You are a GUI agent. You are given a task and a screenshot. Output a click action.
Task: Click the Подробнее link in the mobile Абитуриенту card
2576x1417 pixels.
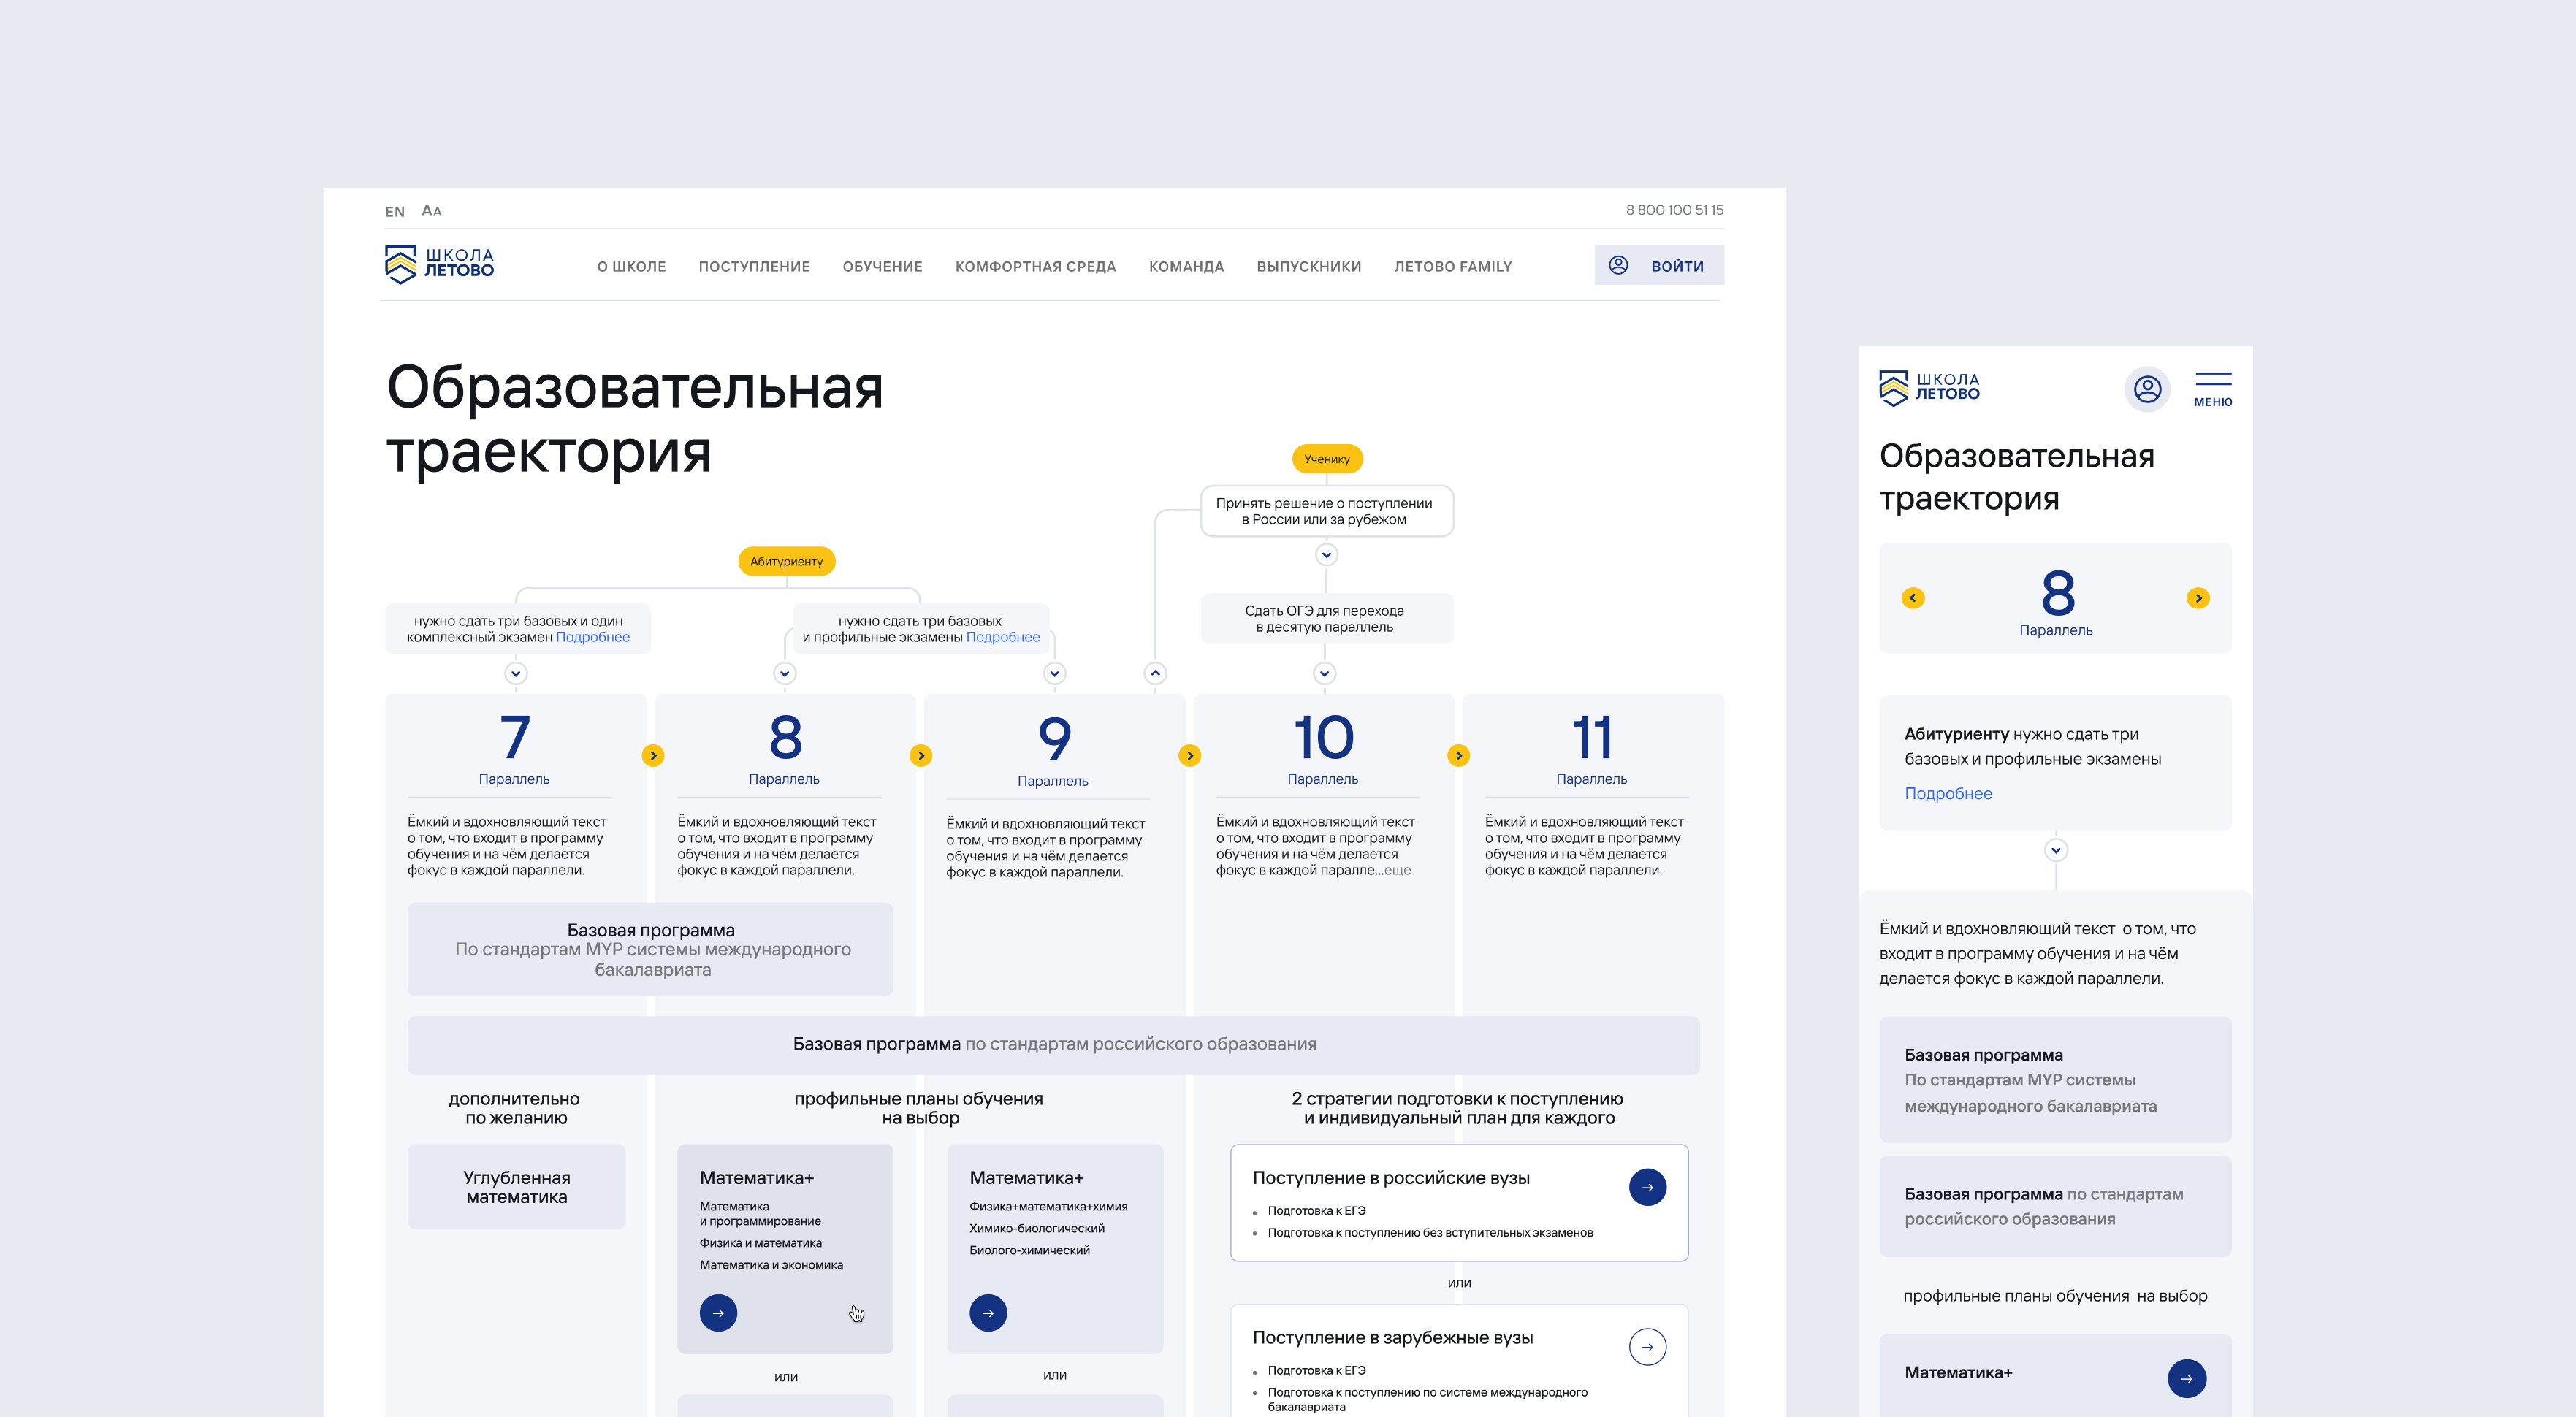[x=1947, y=793]
